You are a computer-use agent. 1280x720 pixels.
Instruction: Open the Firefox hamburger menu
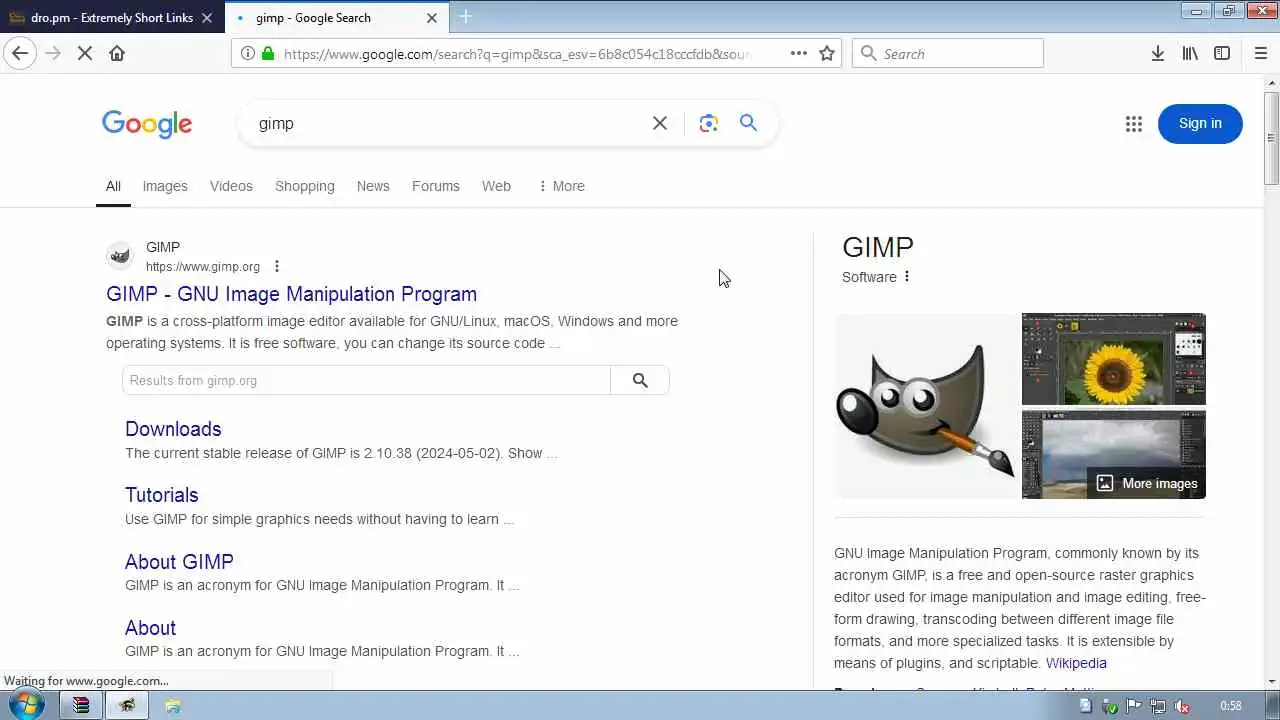pyautogui.click(x=1260, y=53)
